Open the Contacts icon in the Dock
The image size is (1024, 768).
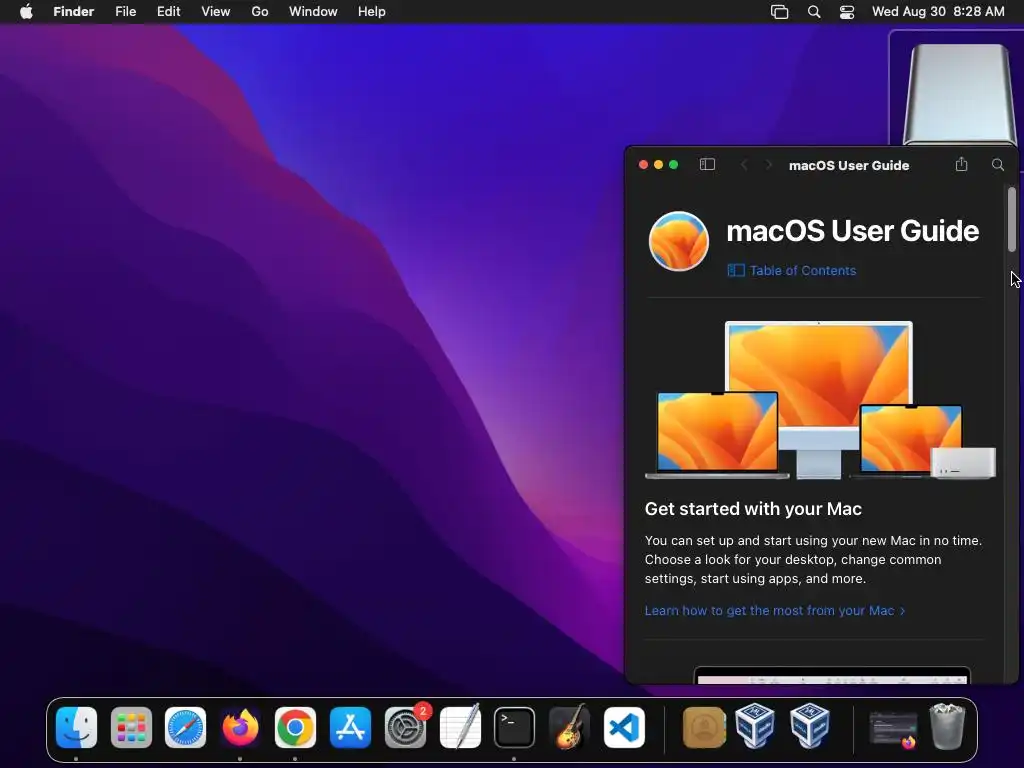pyautogui.click(x=704, y=727)
